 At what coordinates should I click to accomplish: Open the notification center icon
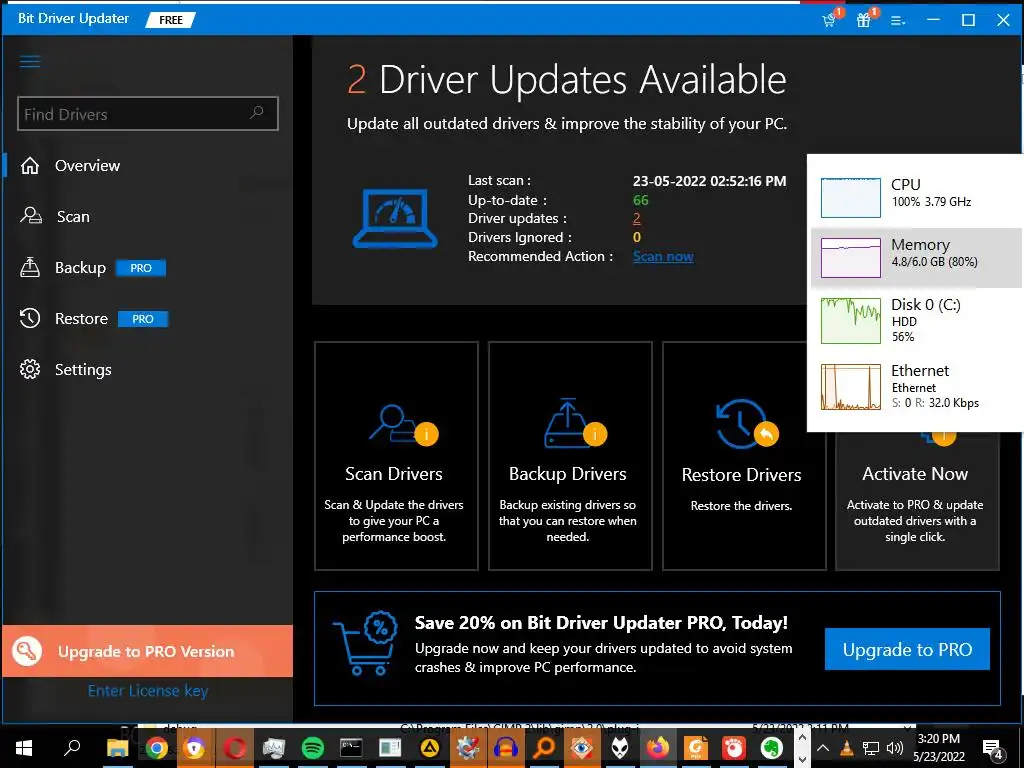click(993, 750)
